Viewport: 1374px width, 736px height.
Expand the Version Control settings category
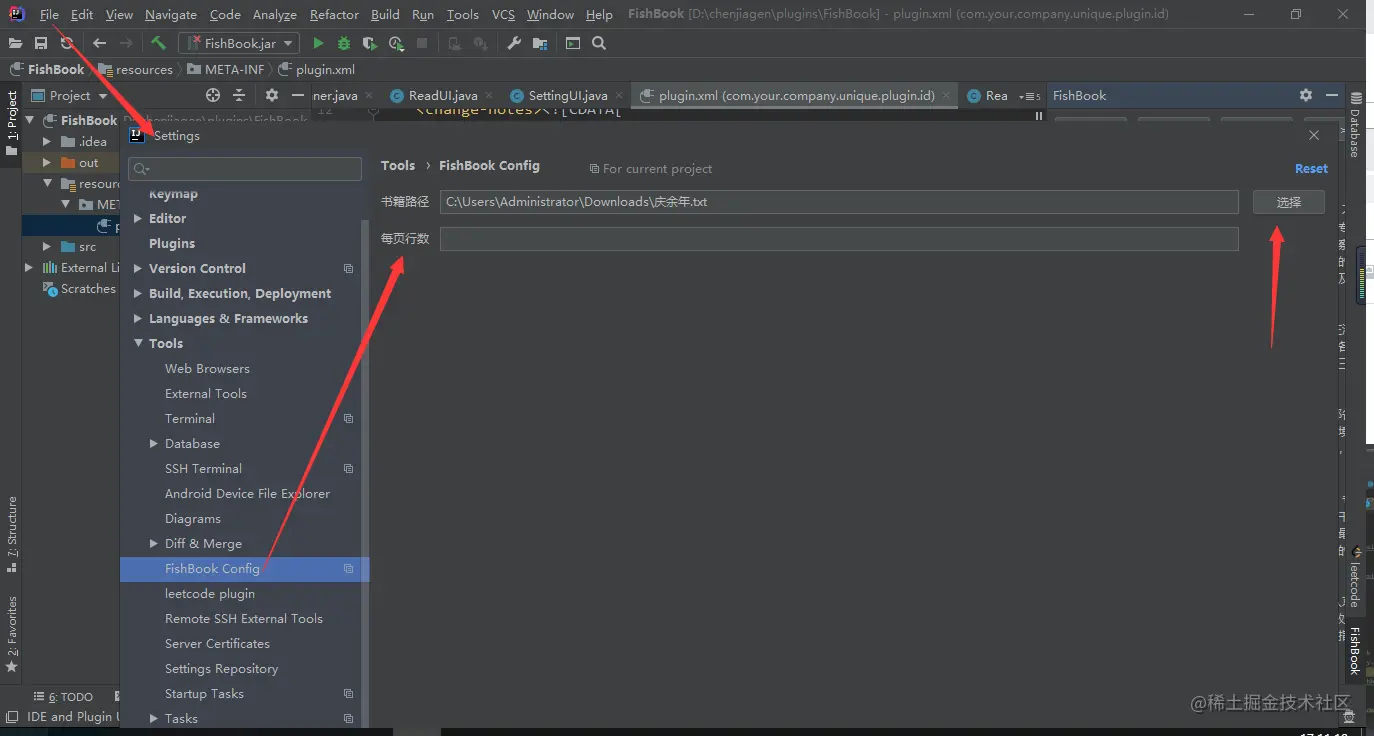tap(138, 268)
